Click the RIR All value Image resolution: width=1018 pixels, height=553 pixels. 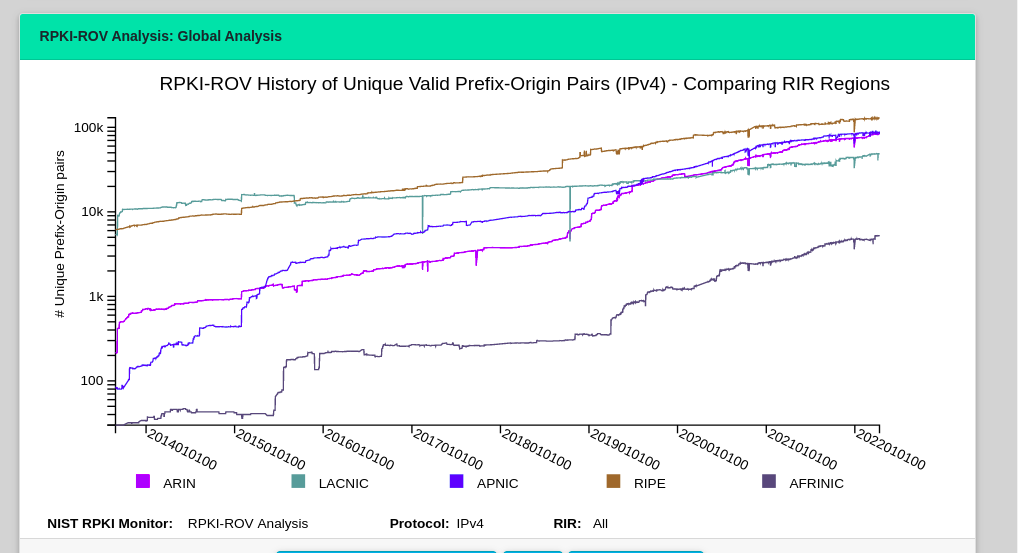click(600, 523)
